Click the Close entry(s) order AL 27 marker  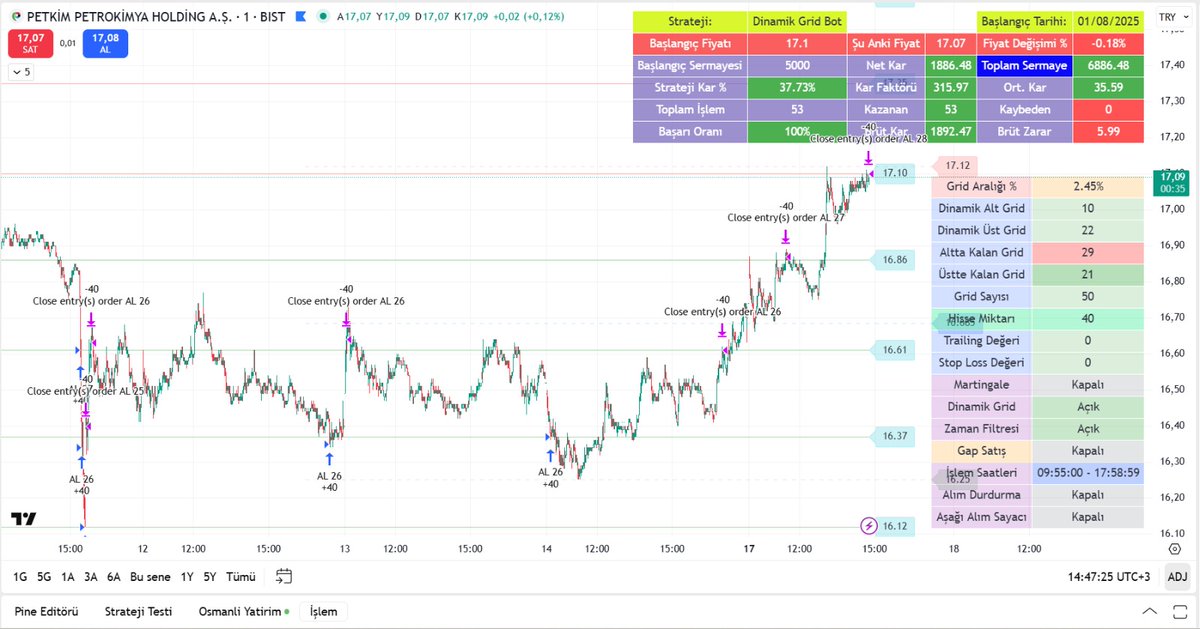(786, 217)
